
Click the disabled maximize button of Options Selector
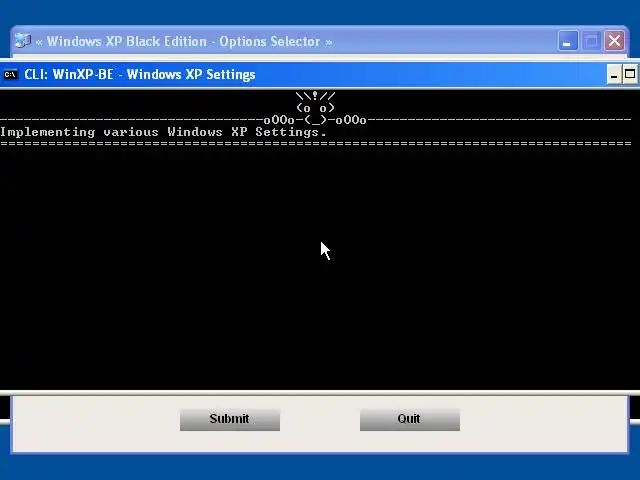591,41
